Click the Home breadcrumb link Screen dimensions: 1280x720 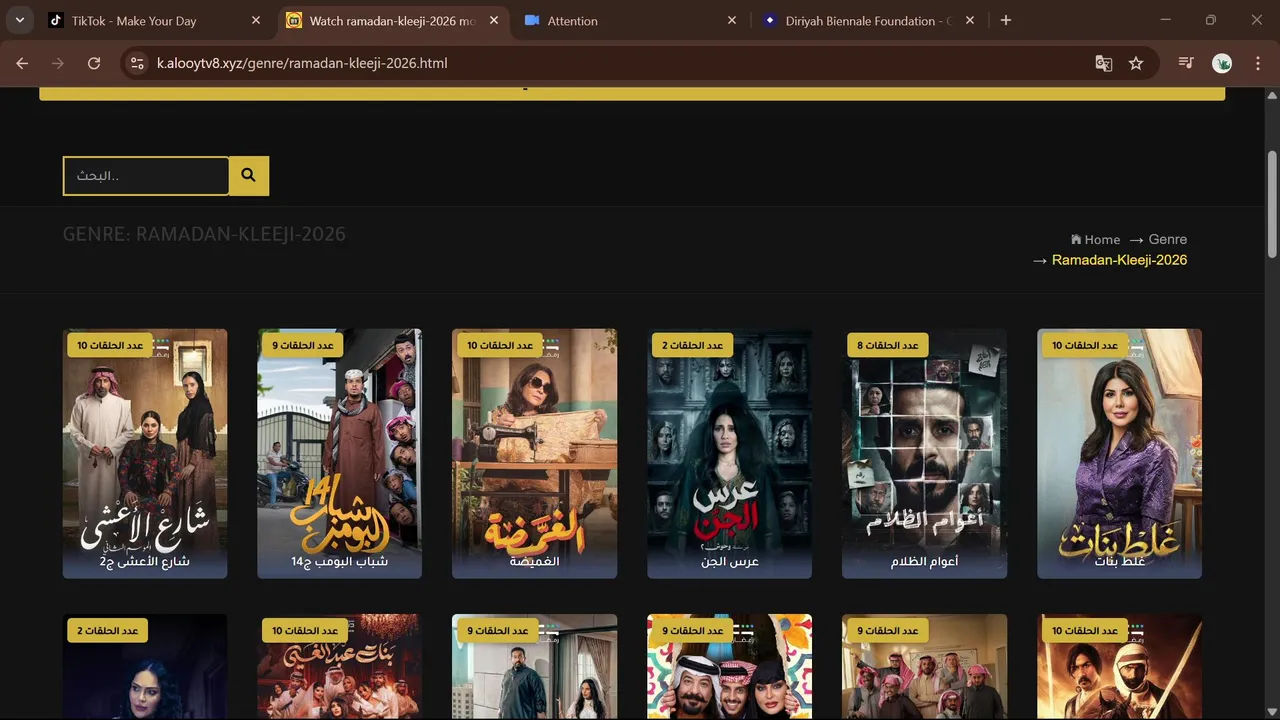pos(1102,239)
